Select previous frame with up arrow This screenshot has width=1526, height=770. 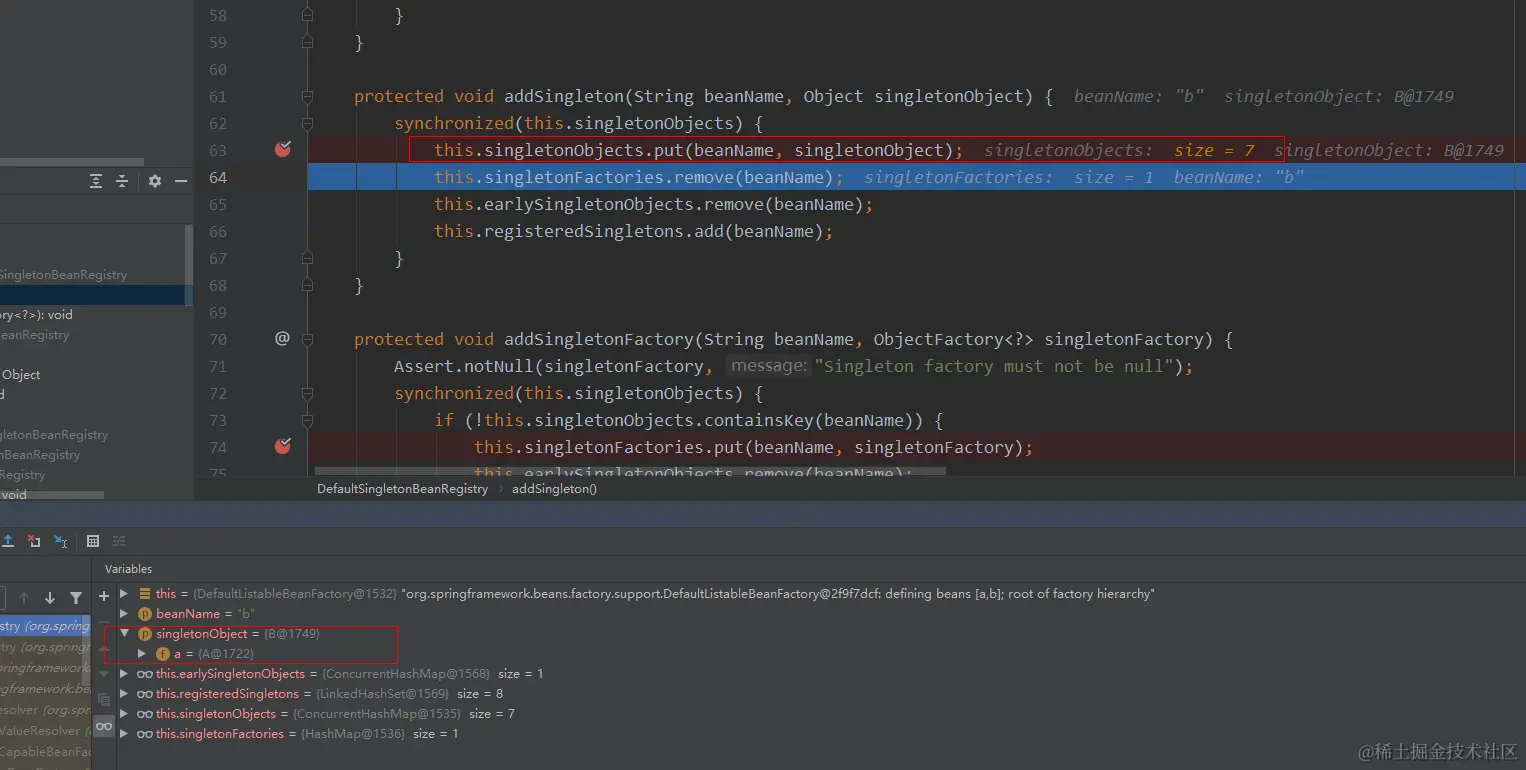(25, 598)
